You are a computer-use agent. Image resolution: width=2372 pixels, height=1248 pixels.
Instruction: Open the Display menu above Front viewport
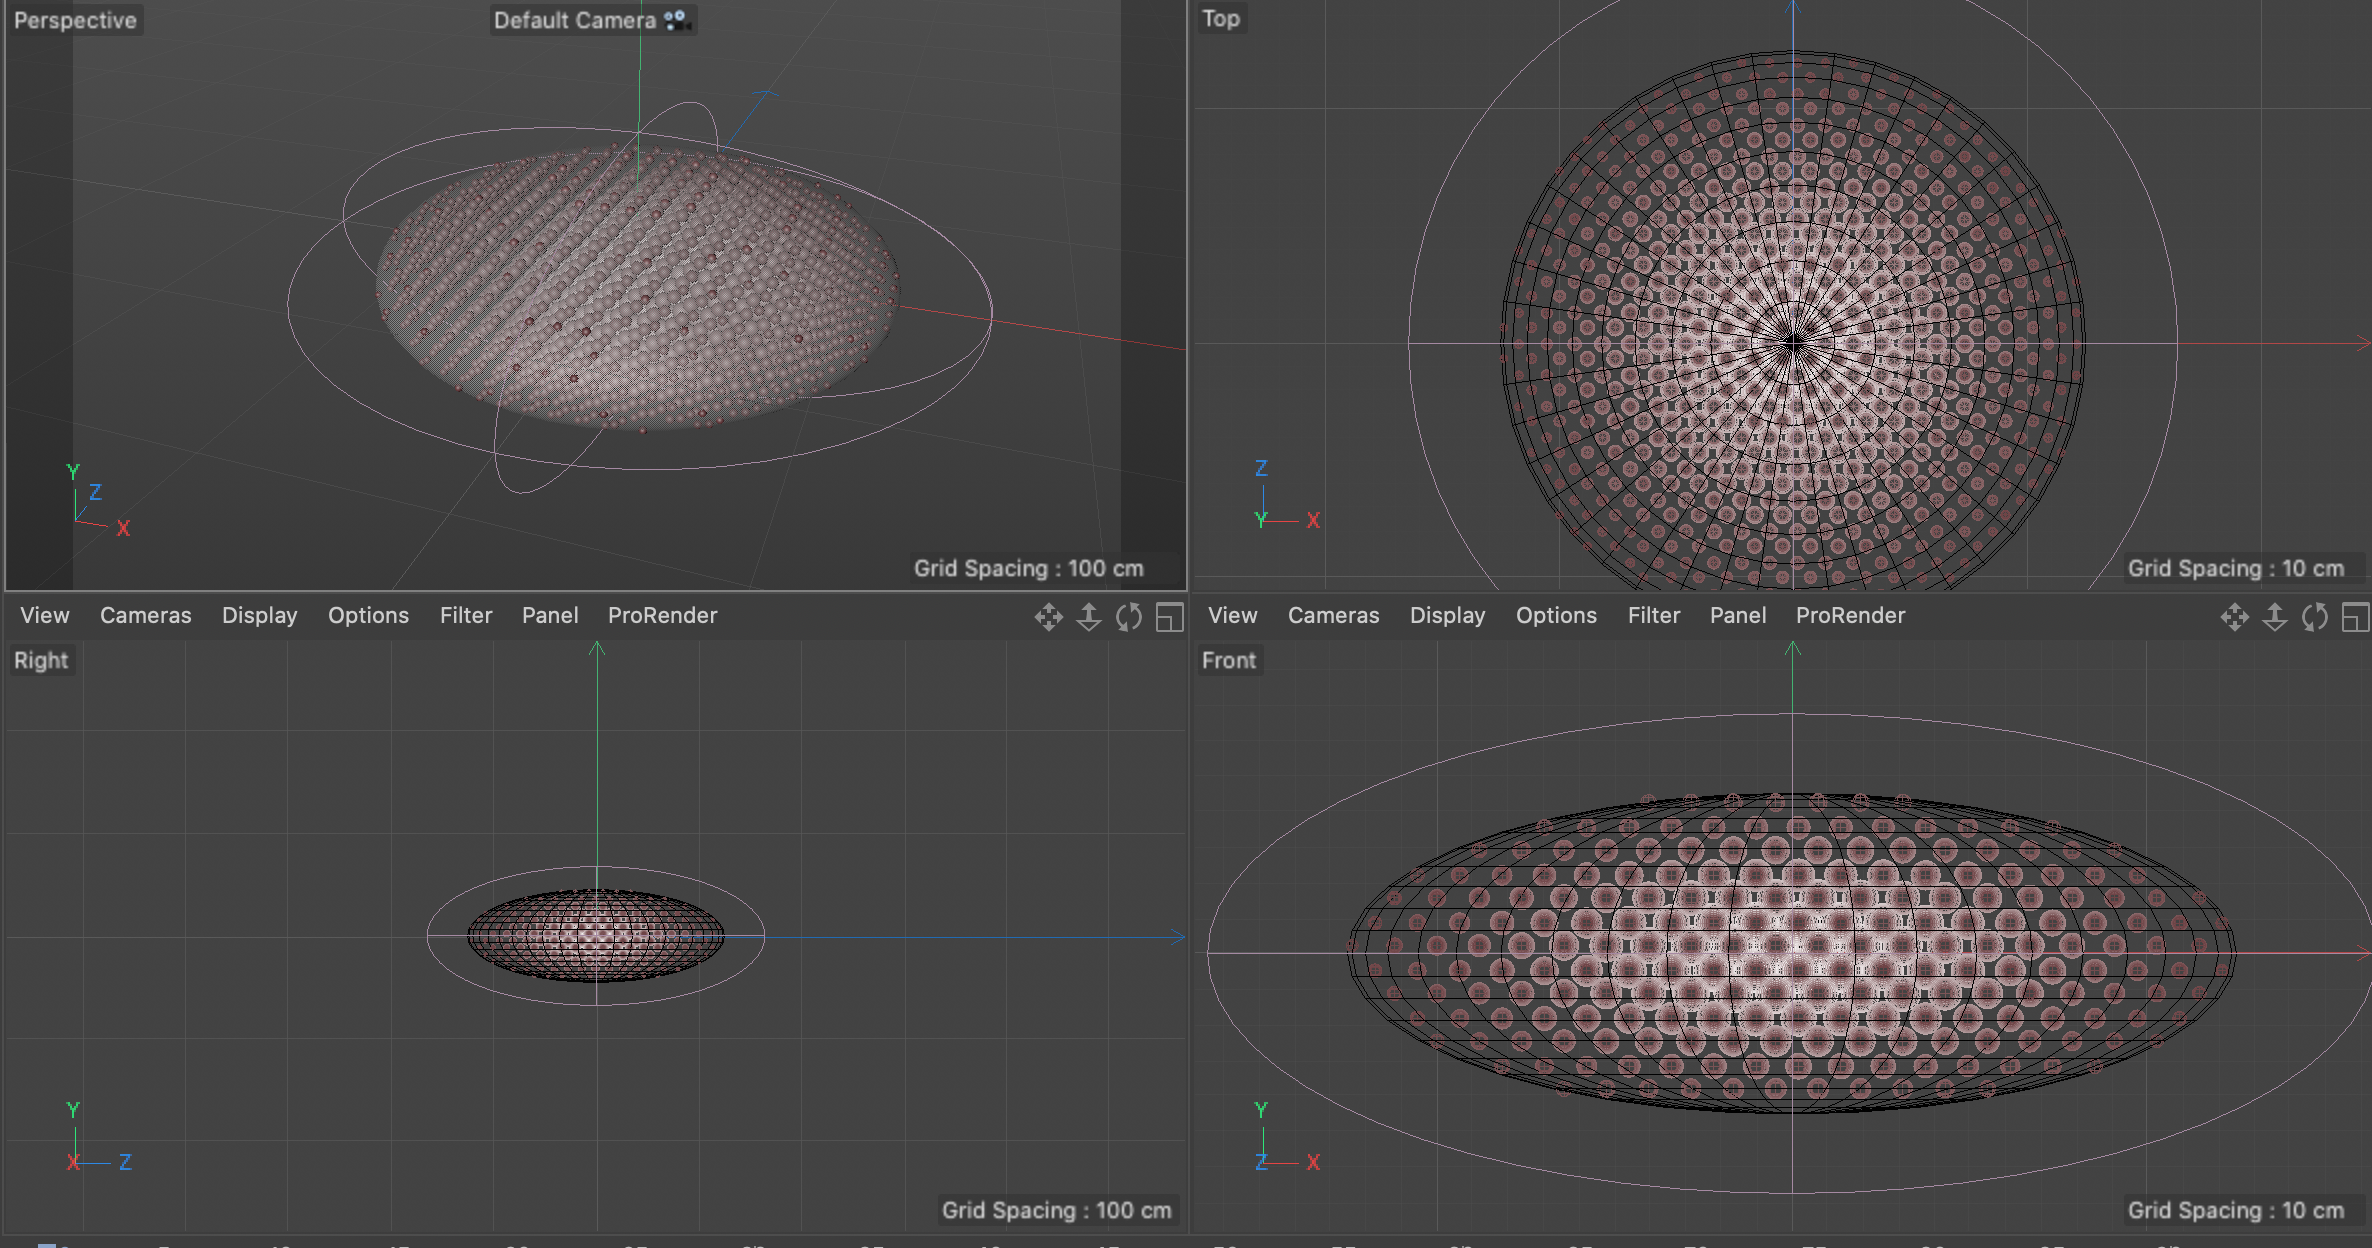point(1447,616)
